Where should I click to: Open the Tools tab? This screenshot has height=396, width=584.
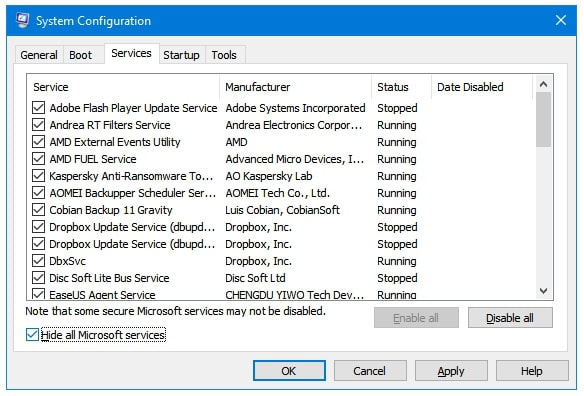[x=224, y=55]
